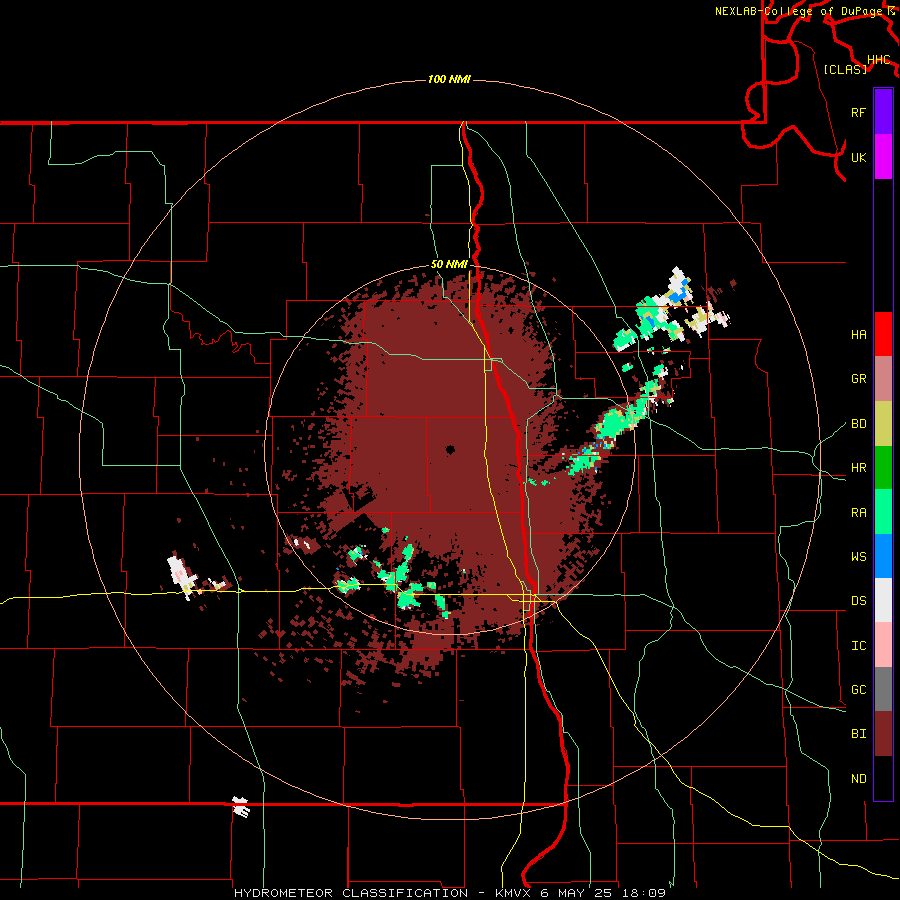Click the GR legend label

858,379
